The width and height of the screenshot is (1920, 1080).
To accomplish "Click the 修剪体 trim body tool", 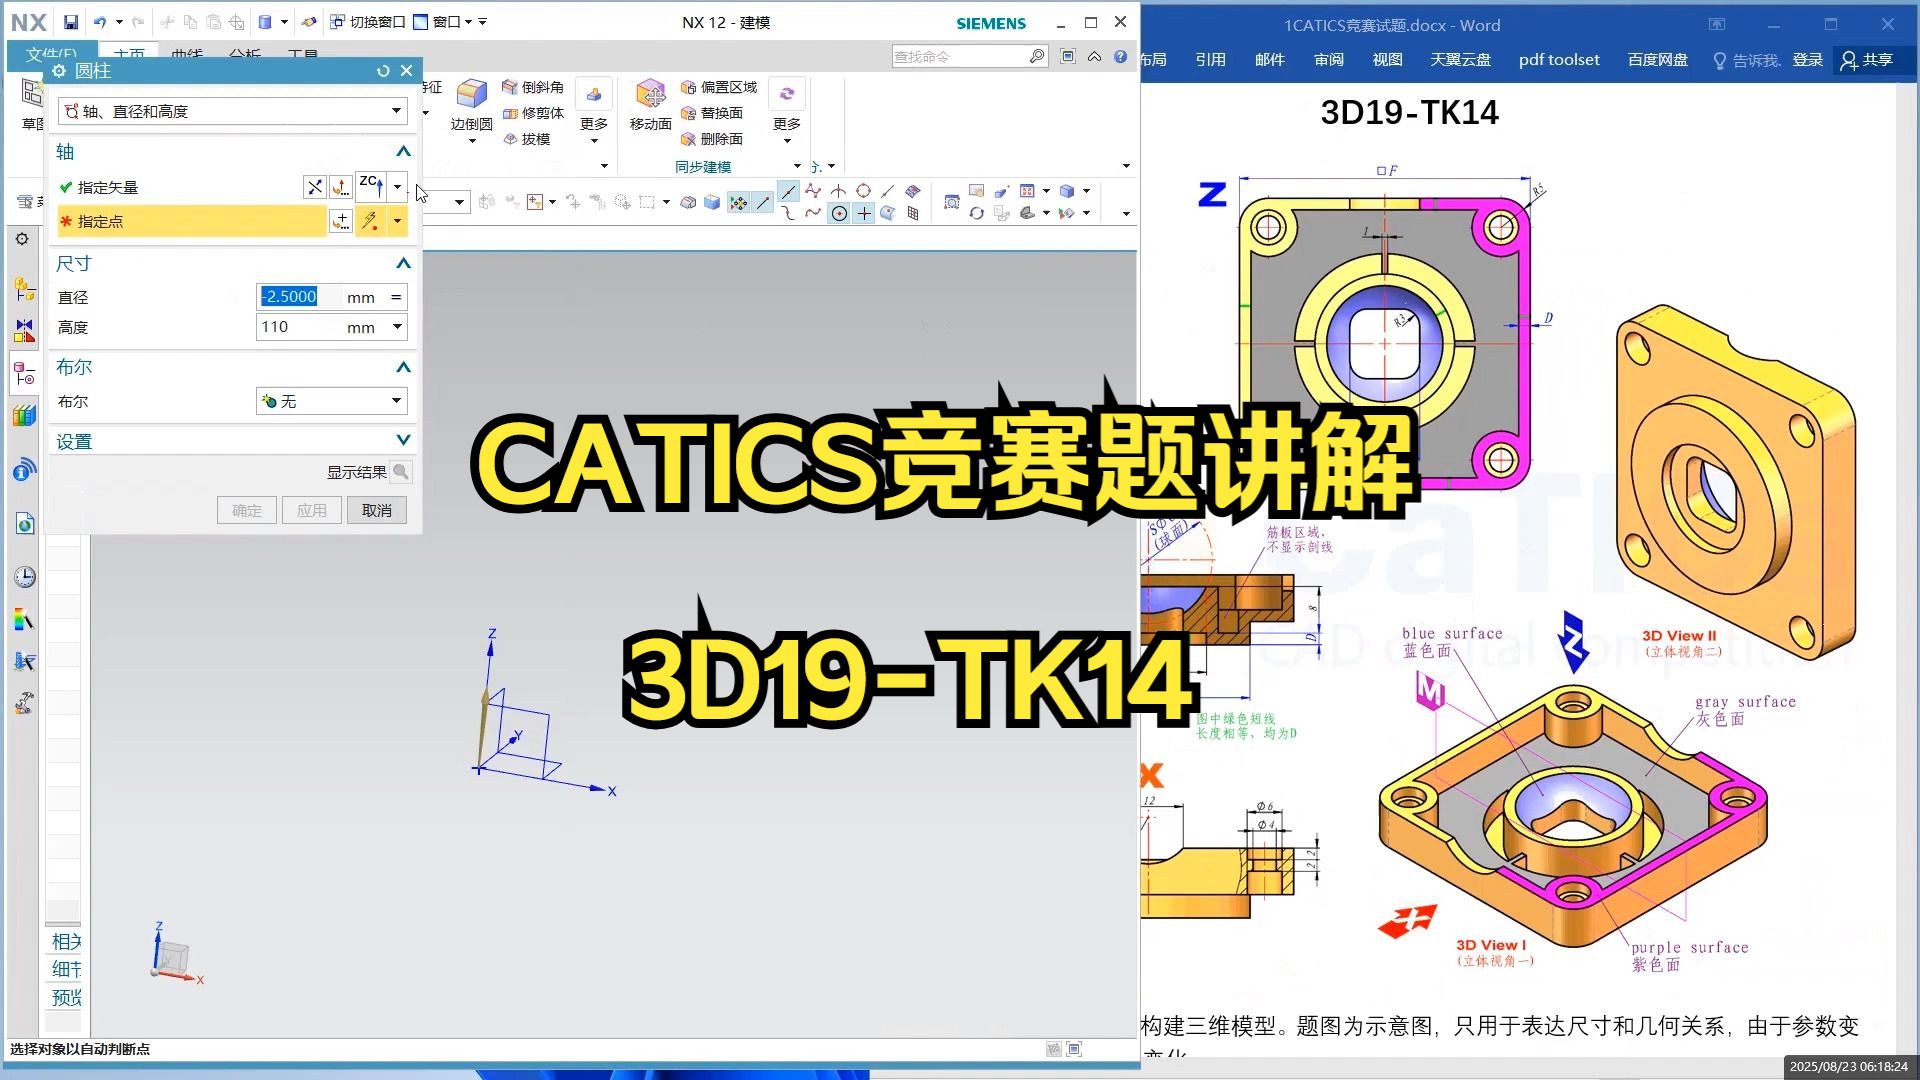I will point(533,113).
